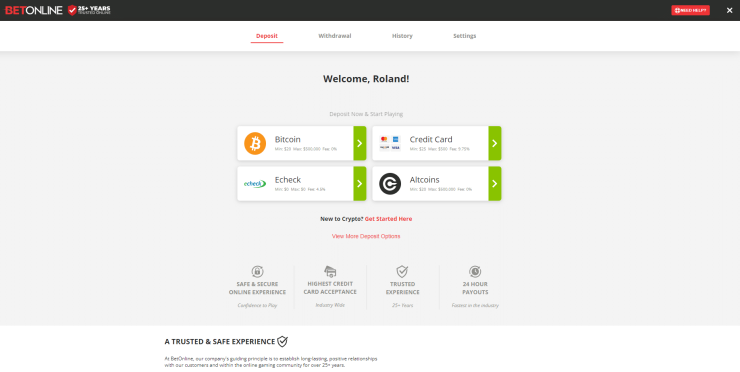The width and height of the screenshot is (740, 372).
Task: Click the 25+ Years caption under Trusted Experience
Action: (x=403, y=305)
